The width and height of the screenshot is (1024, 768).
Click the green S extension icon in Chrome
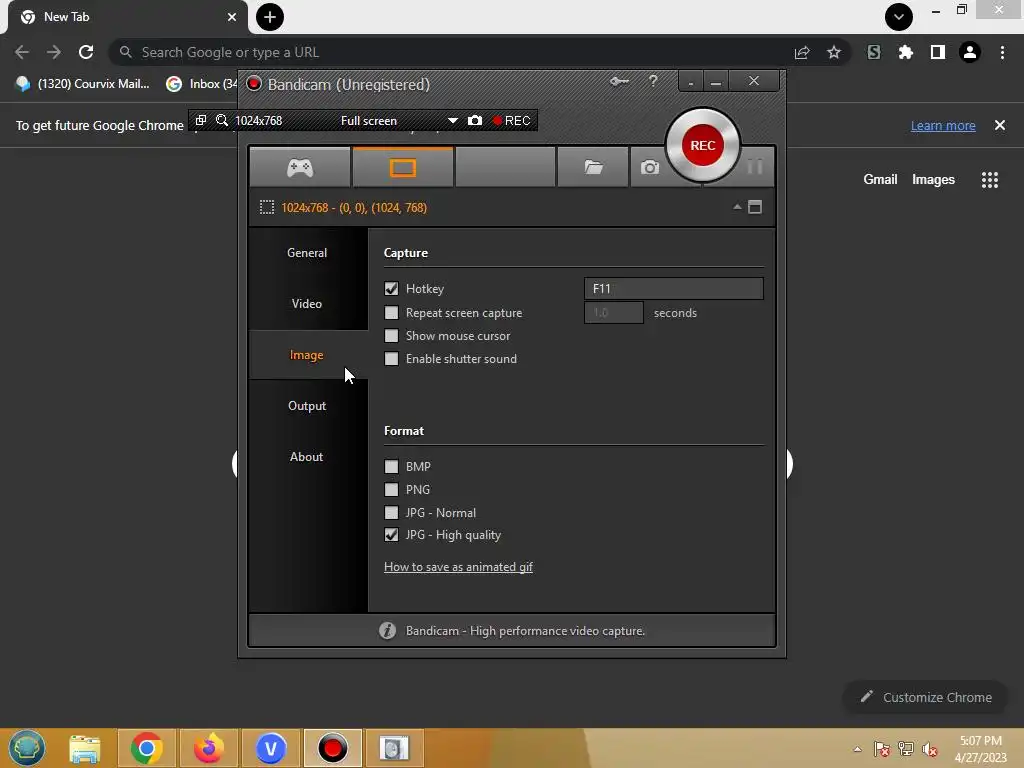pos(874,52)
